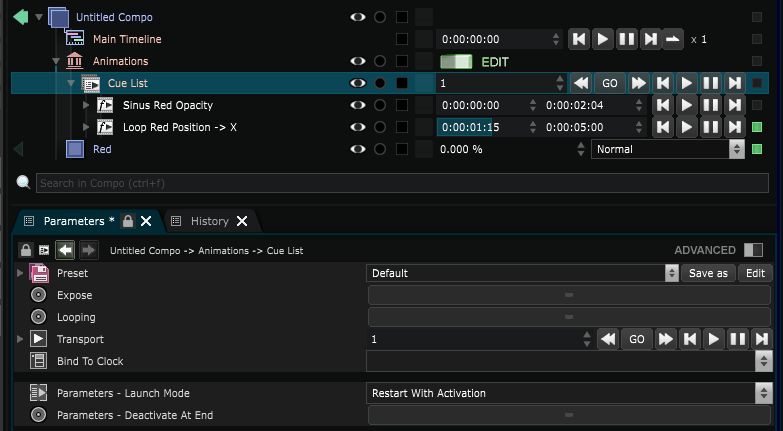This screenshot has height=431, width=783.
Task: Play the Main Timeline
Action: click(603, 39)
